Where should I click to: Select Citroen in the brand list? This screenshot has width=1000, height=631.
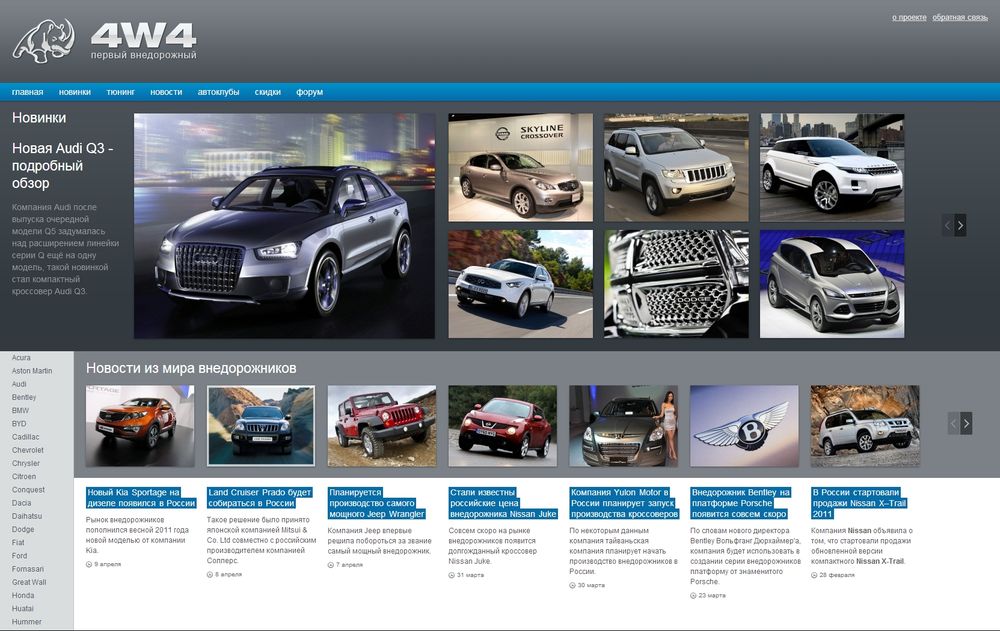24,477
